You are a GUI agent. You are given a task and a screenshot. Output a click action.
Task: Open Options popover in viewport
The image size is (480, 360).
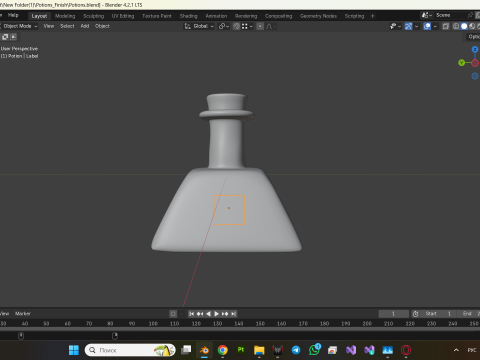coord(473,37)
